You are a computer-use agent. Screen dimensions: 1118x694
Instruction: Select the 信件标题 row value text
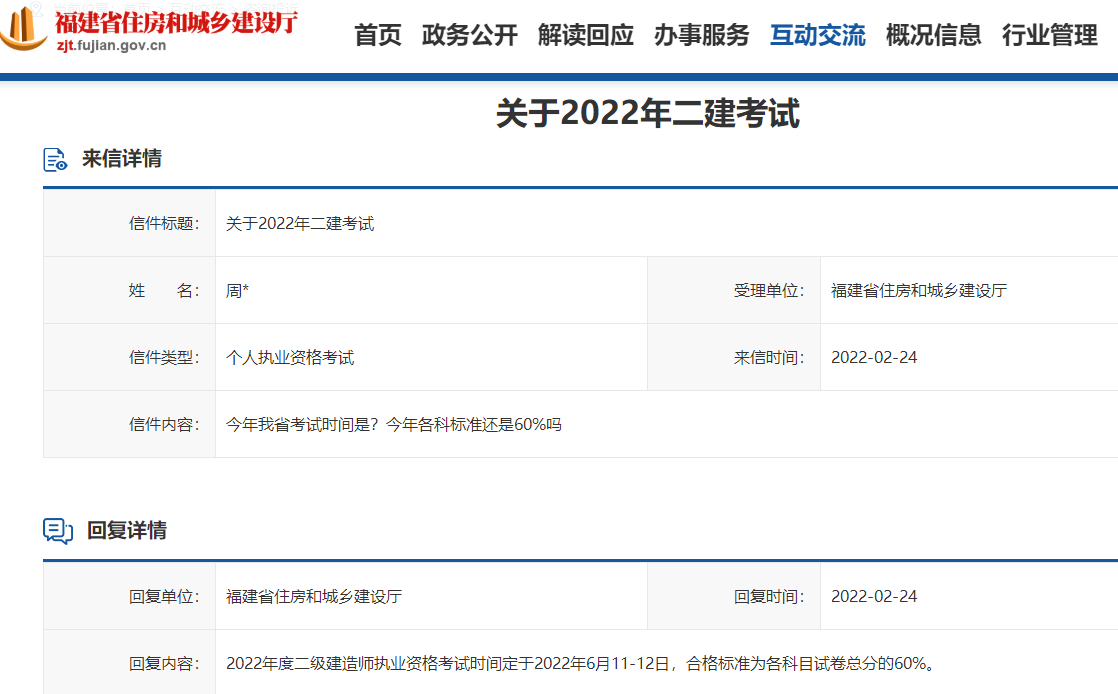[x=299, y=223]
